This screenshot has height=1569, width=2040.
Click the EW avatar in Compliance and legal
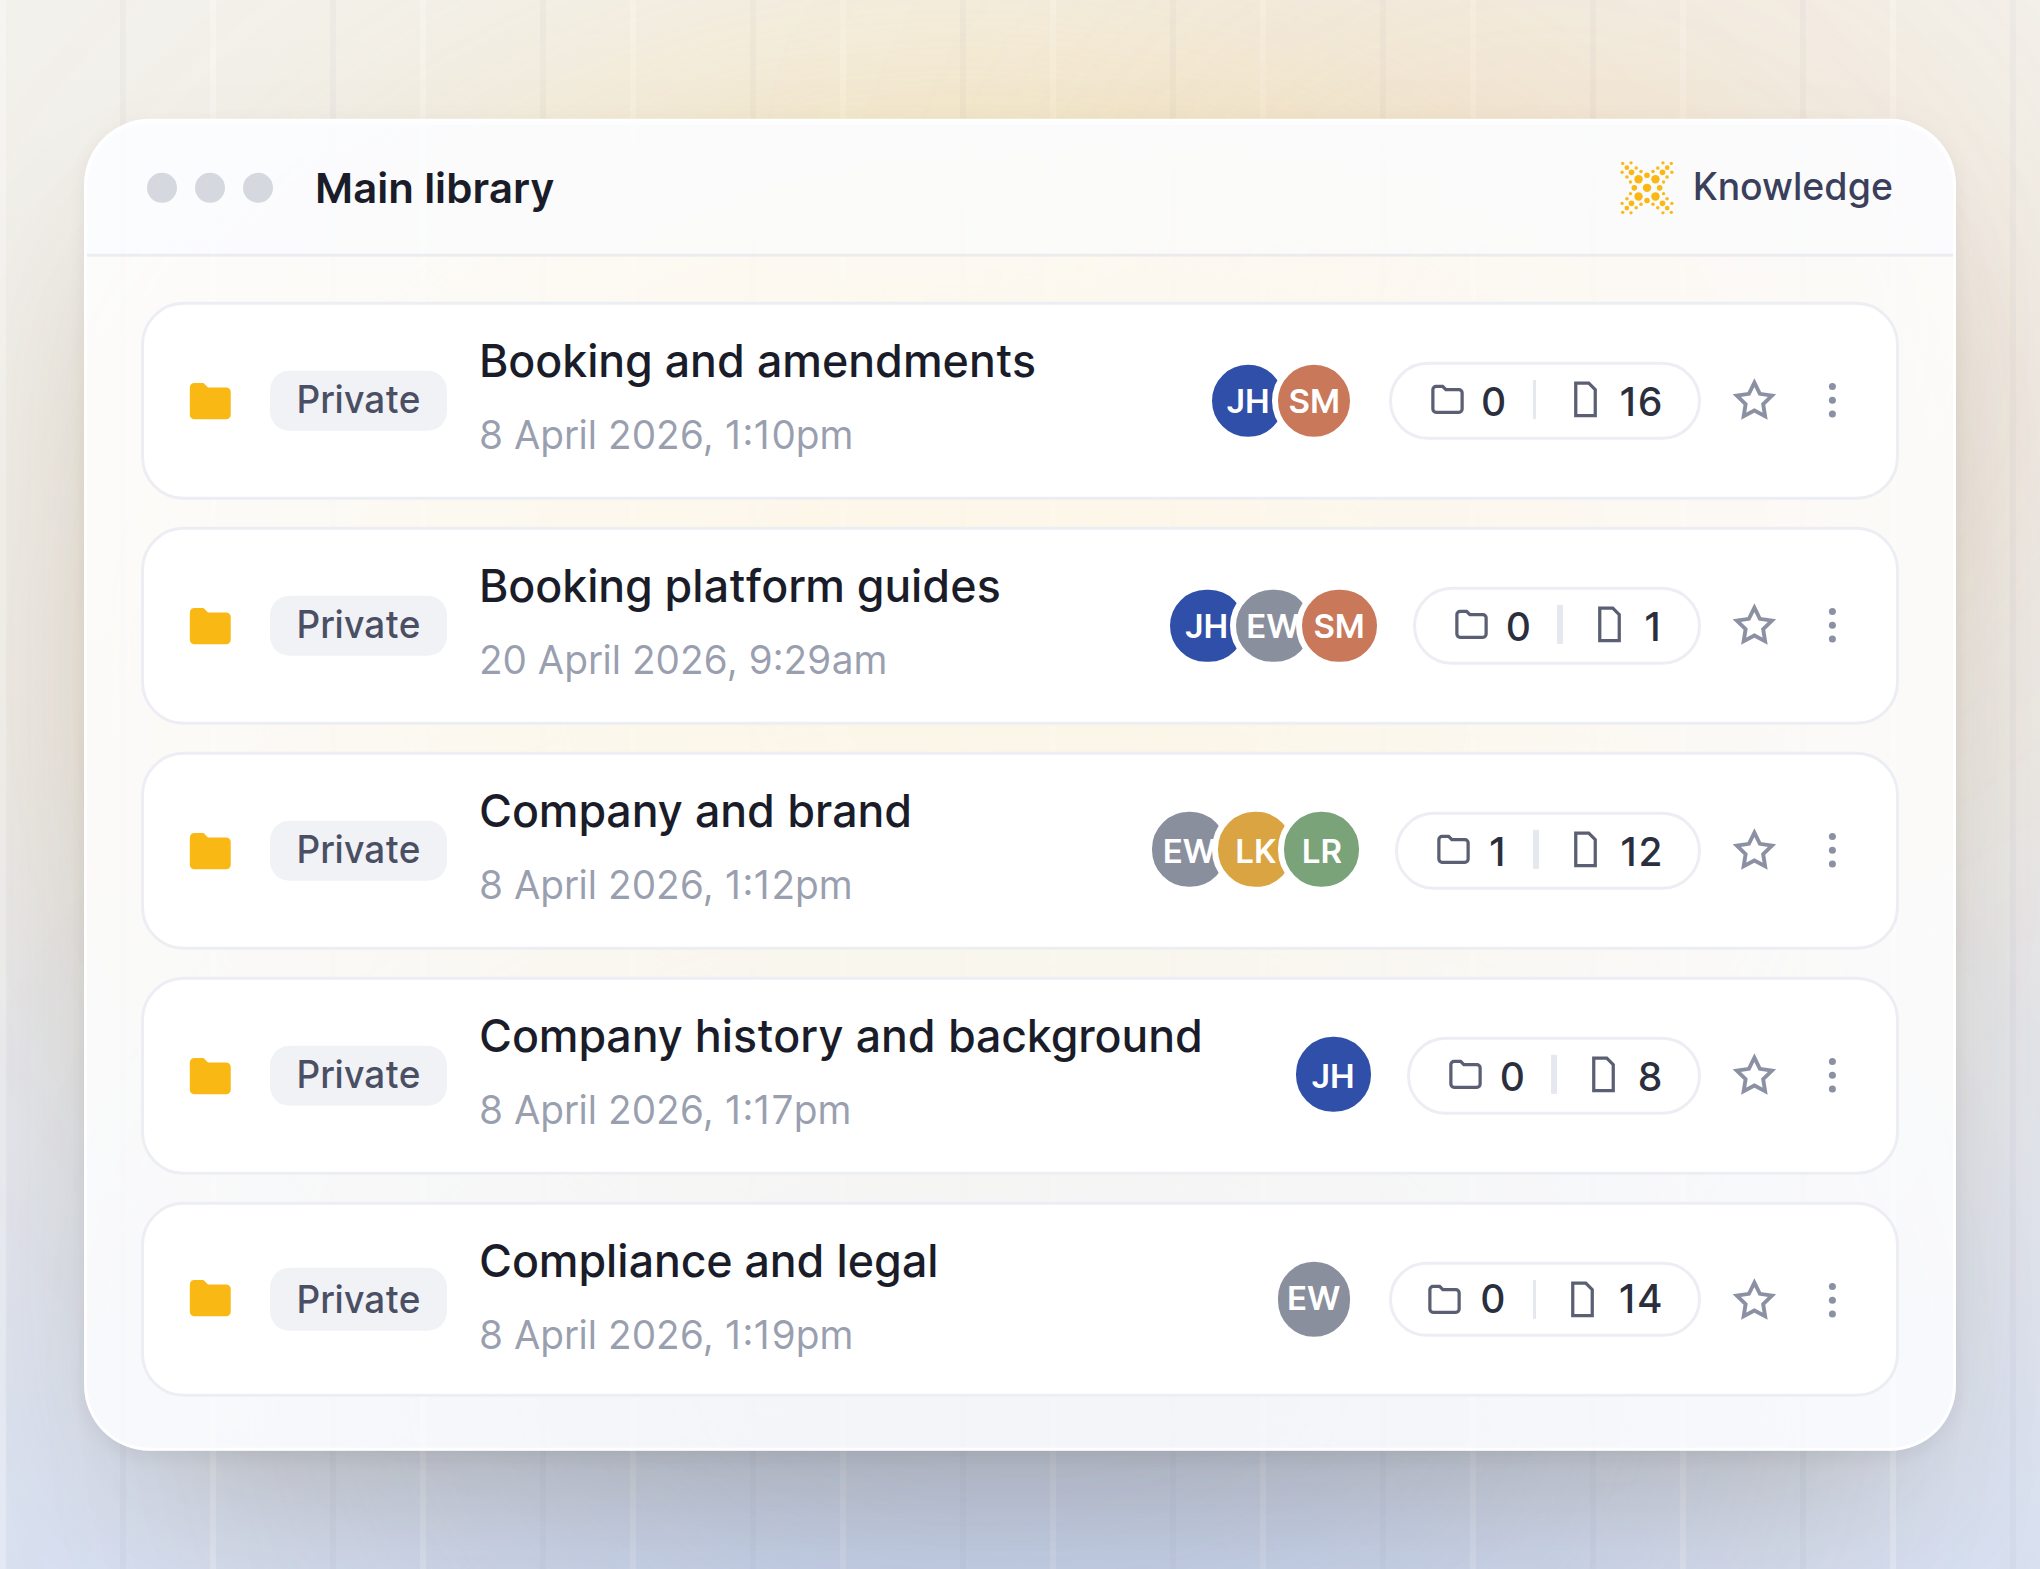(x=1314, y=1299)
